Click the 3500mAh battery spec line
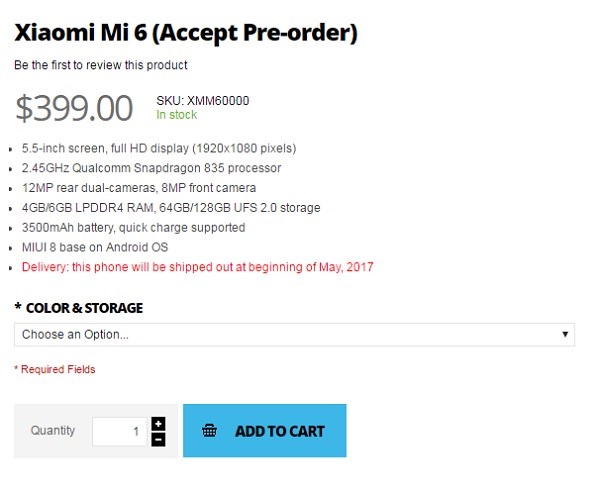 (x=134, y=228)
